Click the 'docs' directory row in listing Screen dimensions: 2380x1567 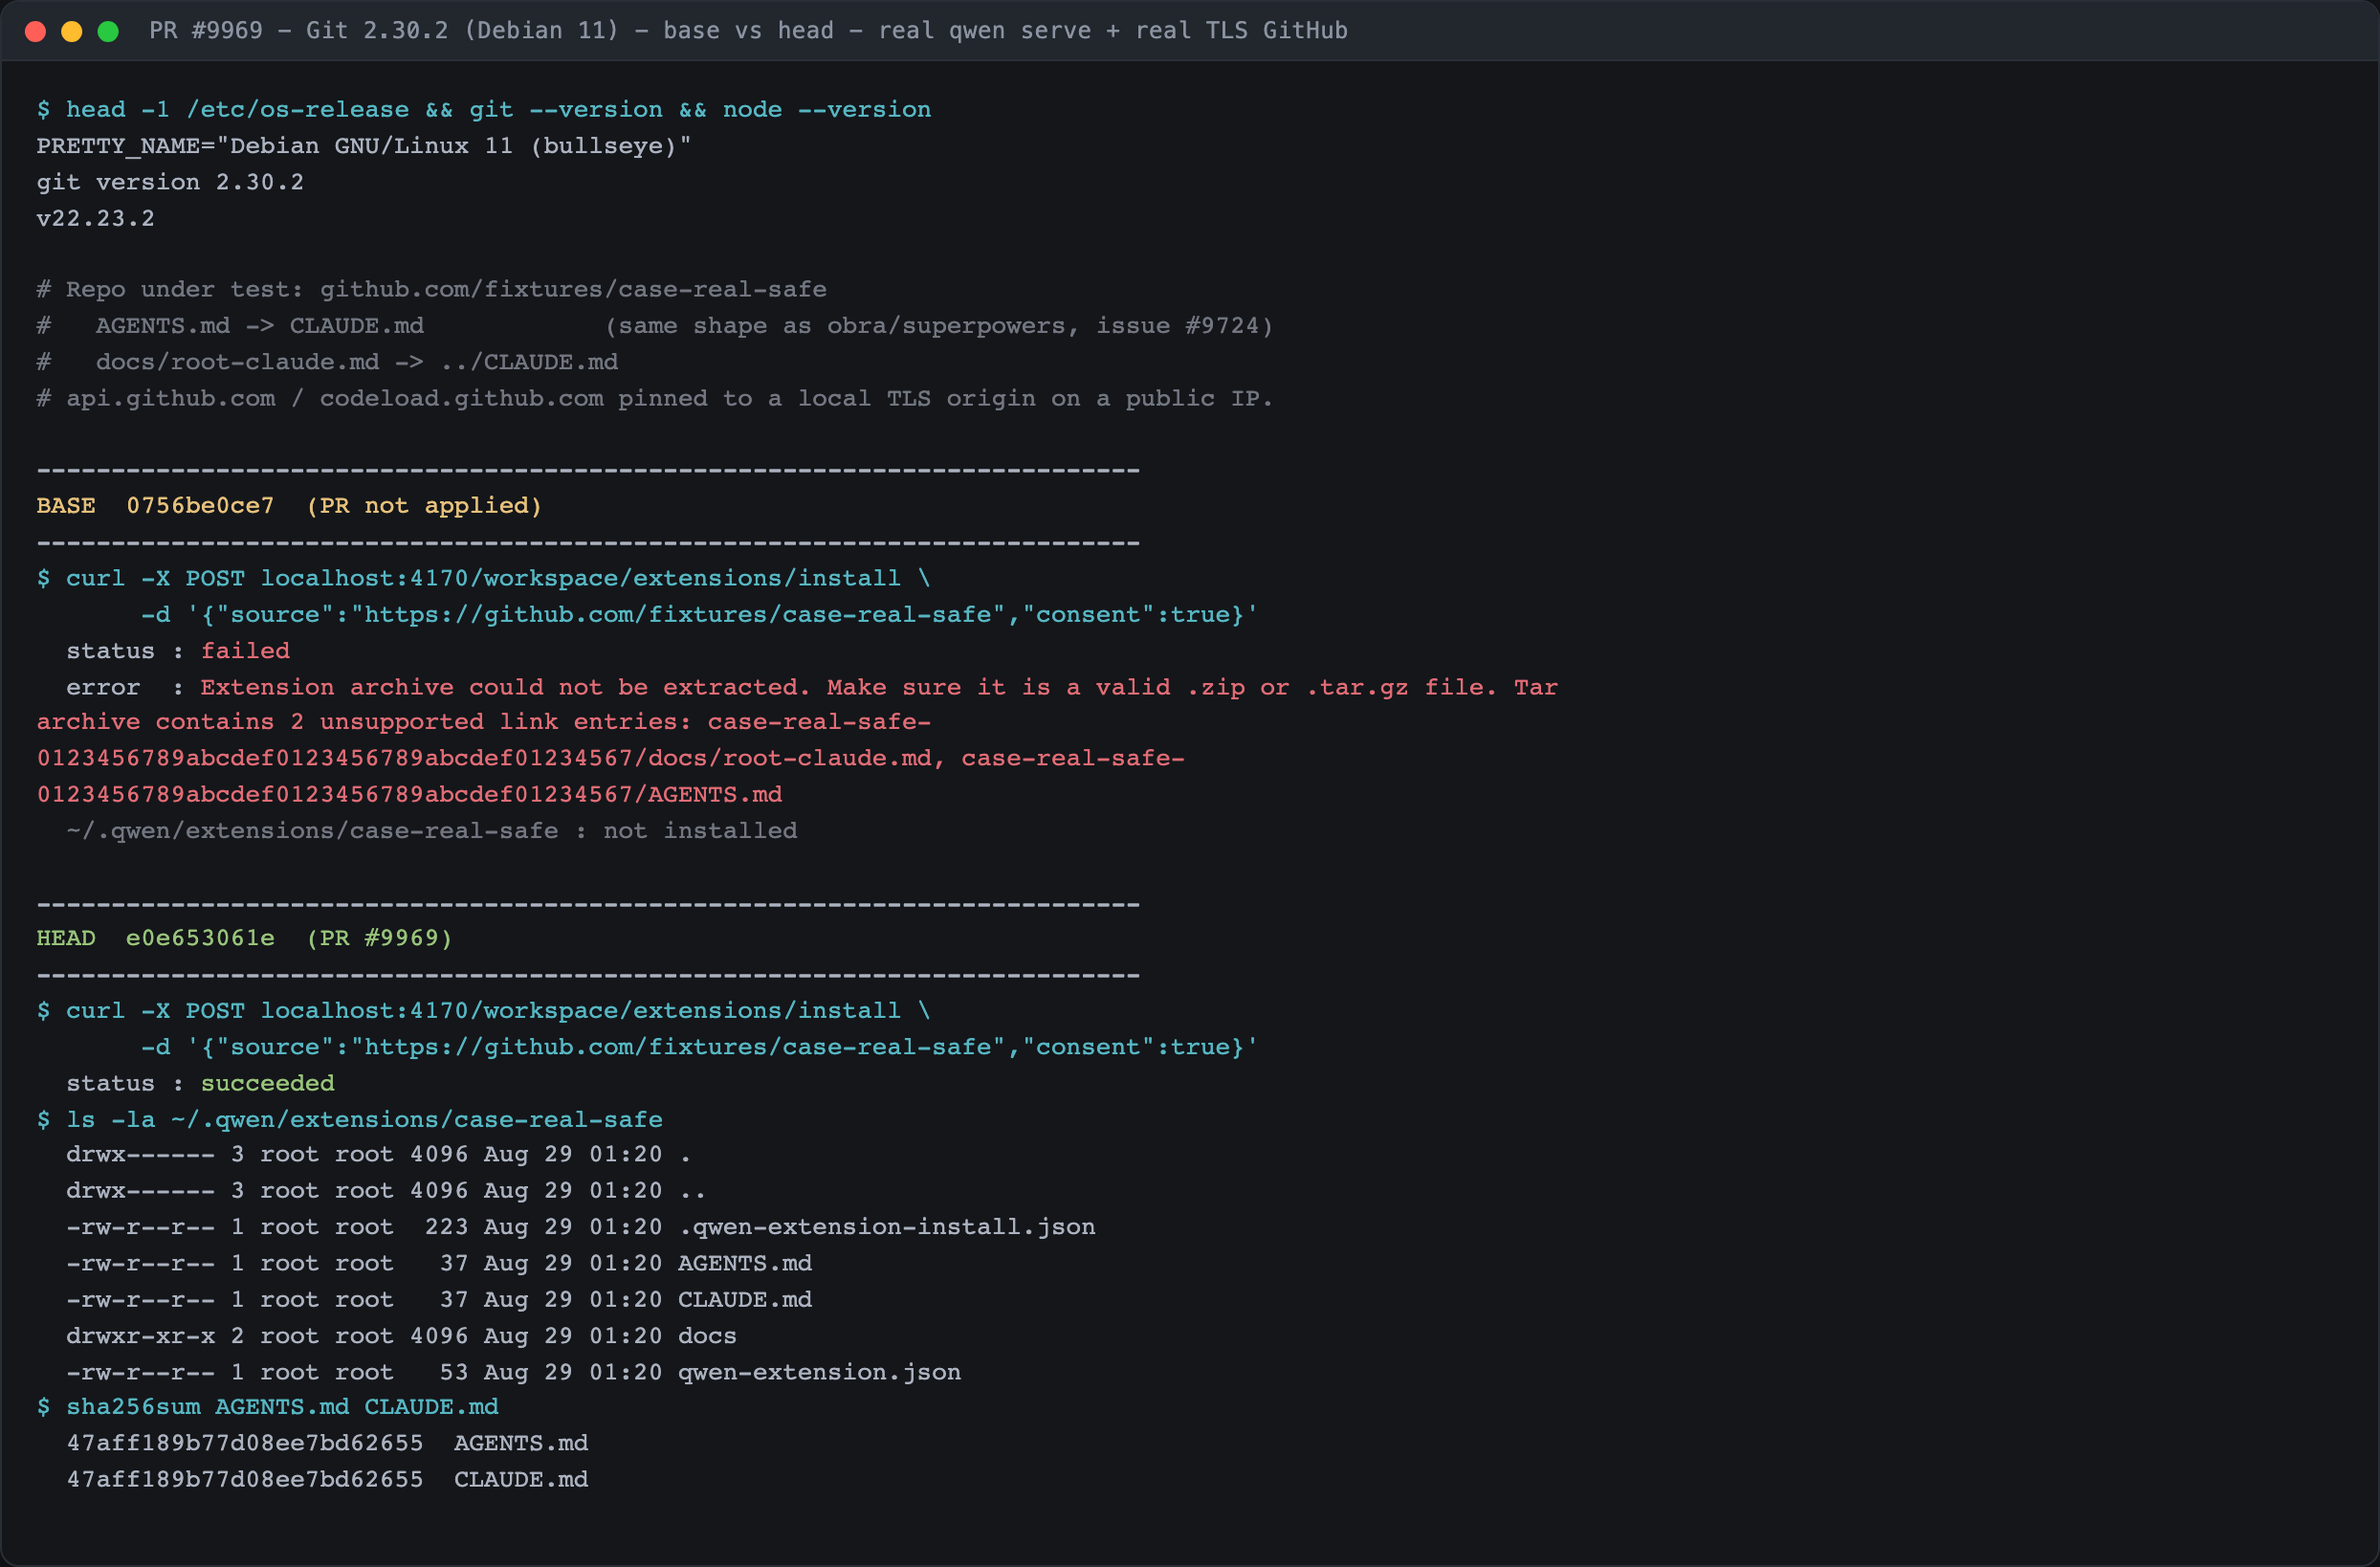tap(401, 1336)
